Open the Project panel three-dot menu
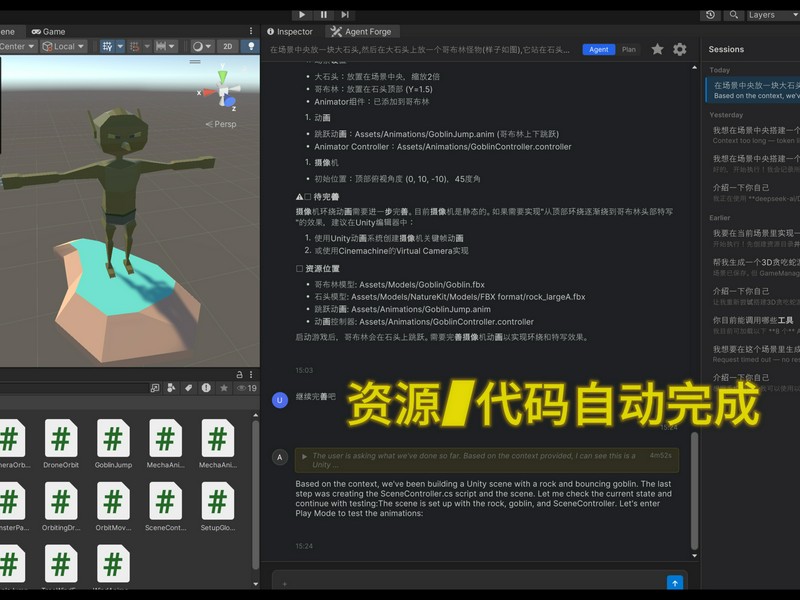 pos(251,374)
